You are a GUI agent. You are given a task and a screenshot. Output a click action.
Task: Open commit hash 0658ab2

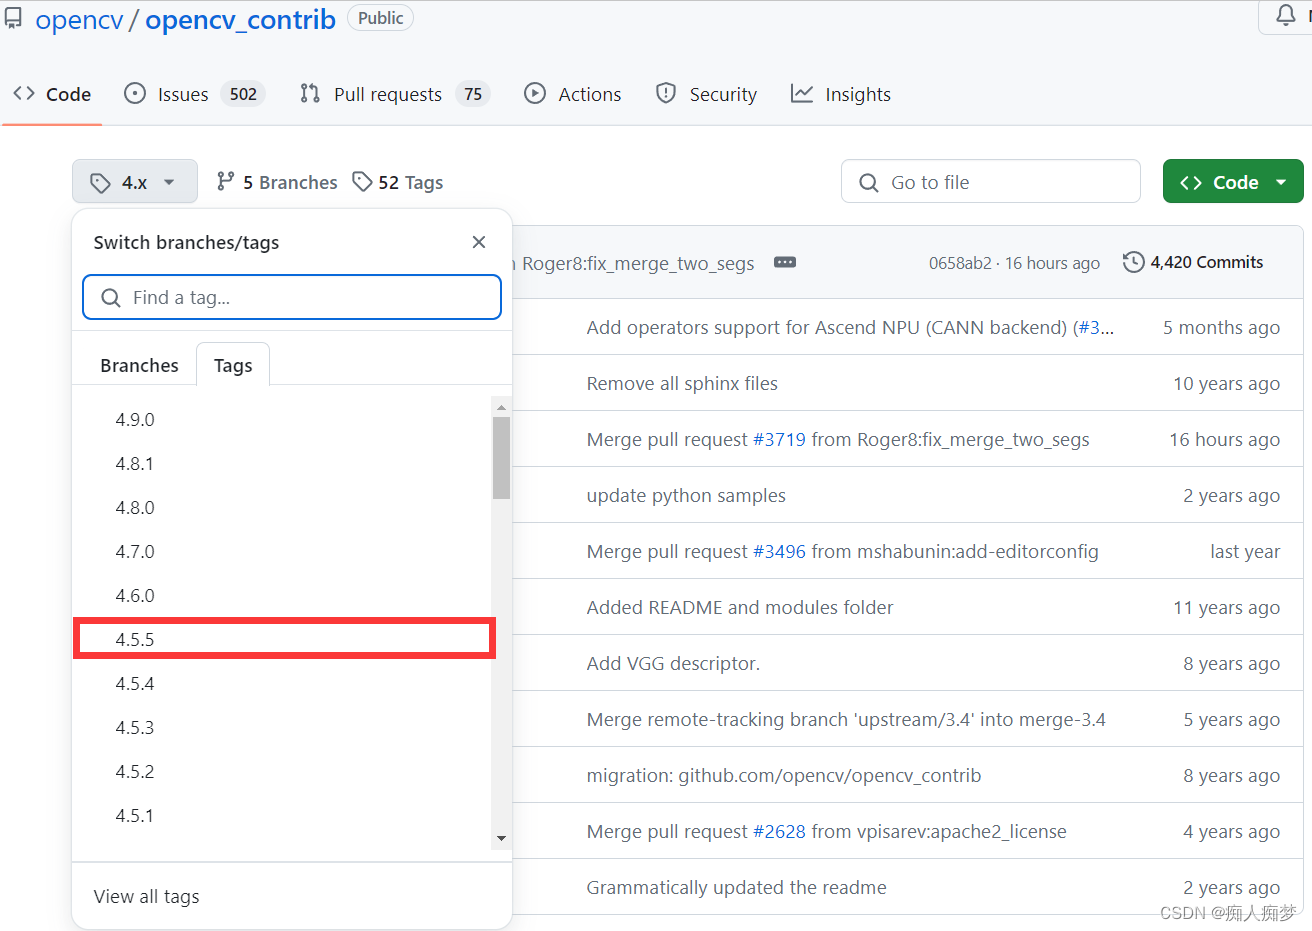pos(960,263)
